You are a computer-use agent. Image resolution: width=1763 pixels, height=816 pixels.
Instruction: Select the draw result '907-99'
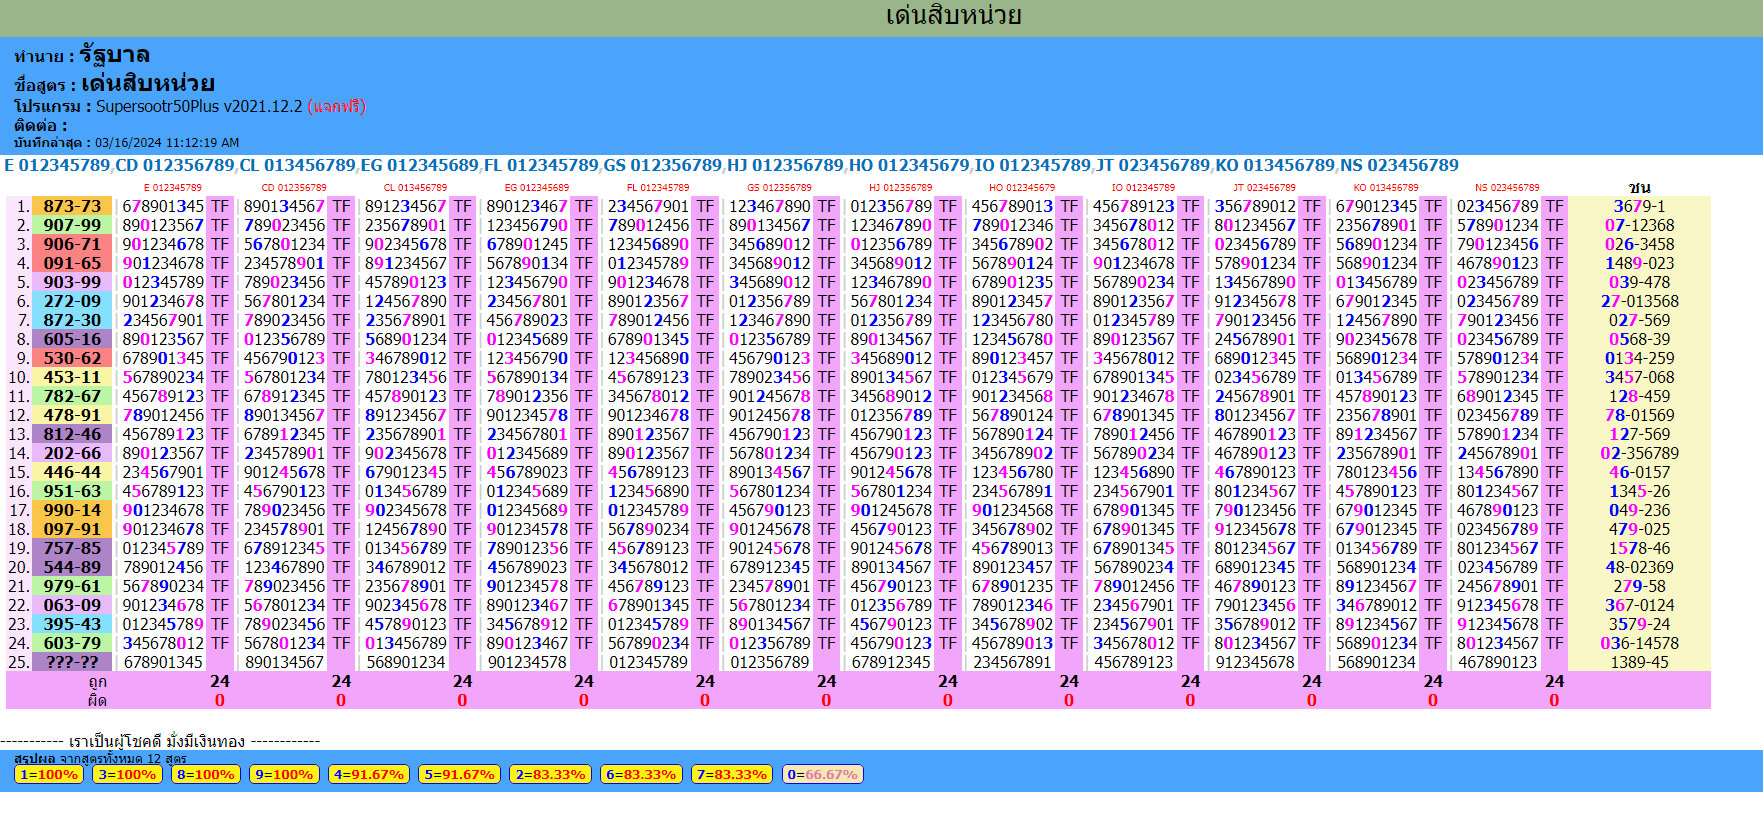72,225
